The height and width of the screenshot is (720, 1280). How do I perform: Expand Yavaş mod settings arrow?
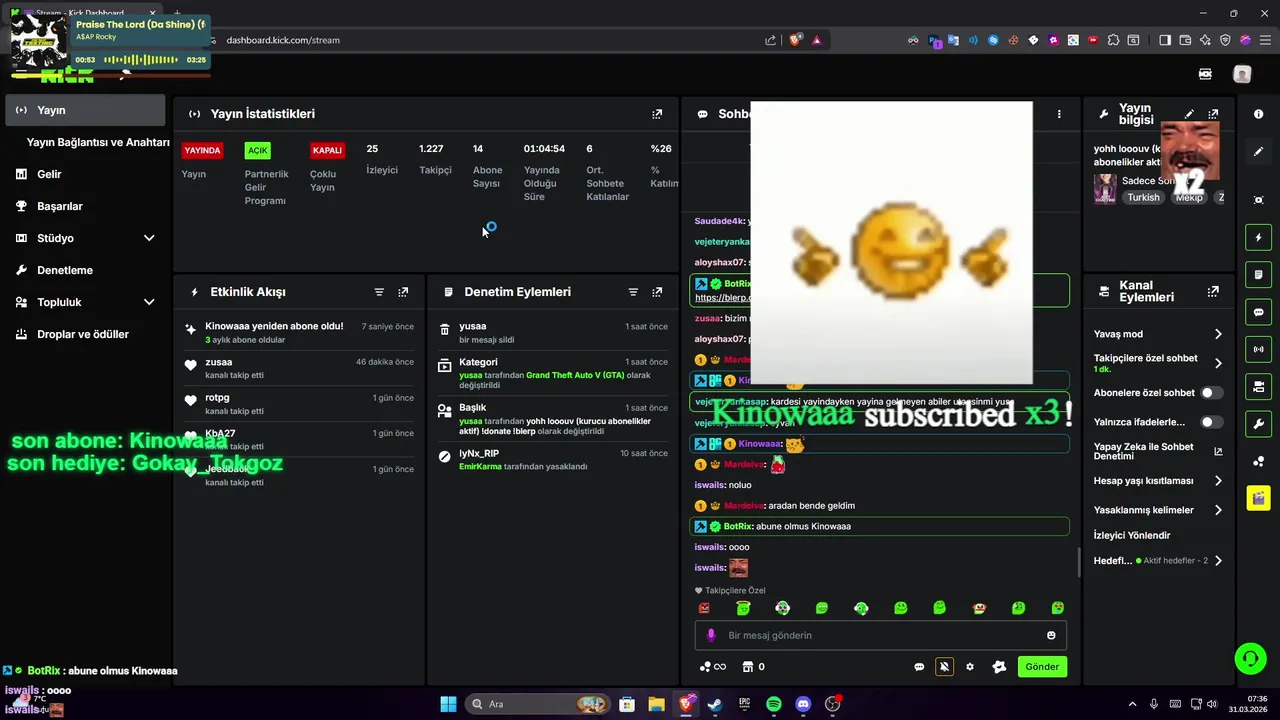(1218, 334)
